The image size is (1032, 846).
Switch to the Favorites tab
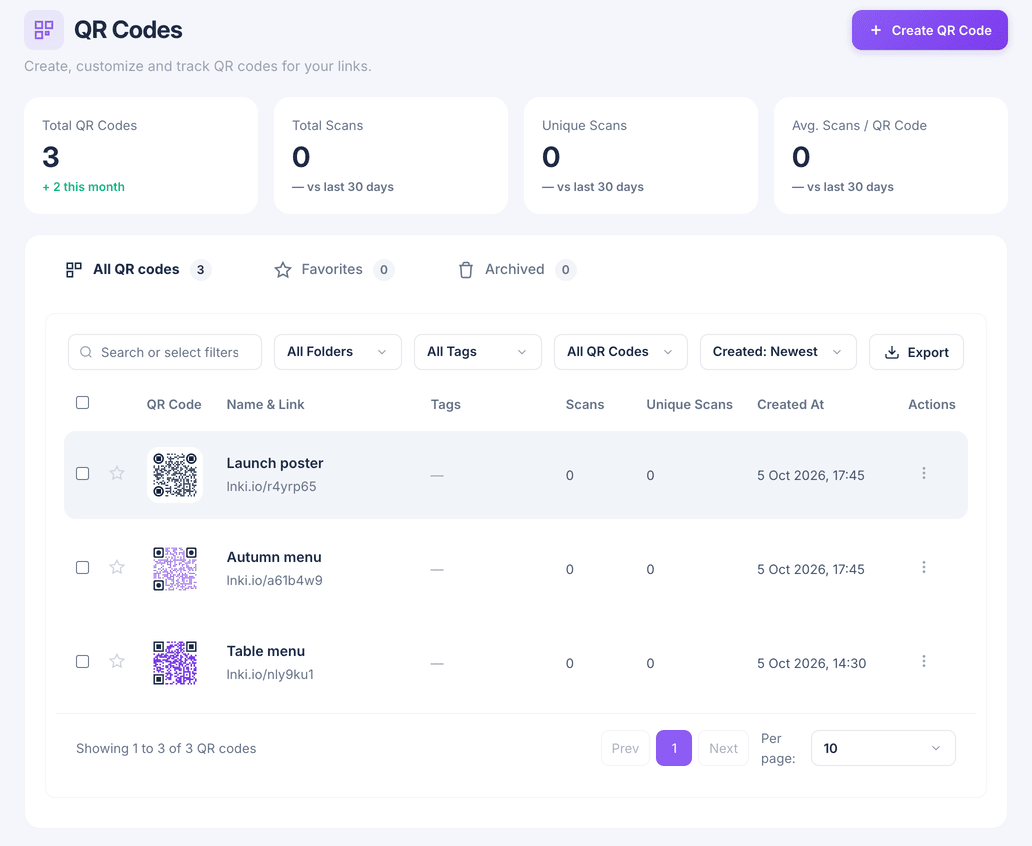[334, 270]
